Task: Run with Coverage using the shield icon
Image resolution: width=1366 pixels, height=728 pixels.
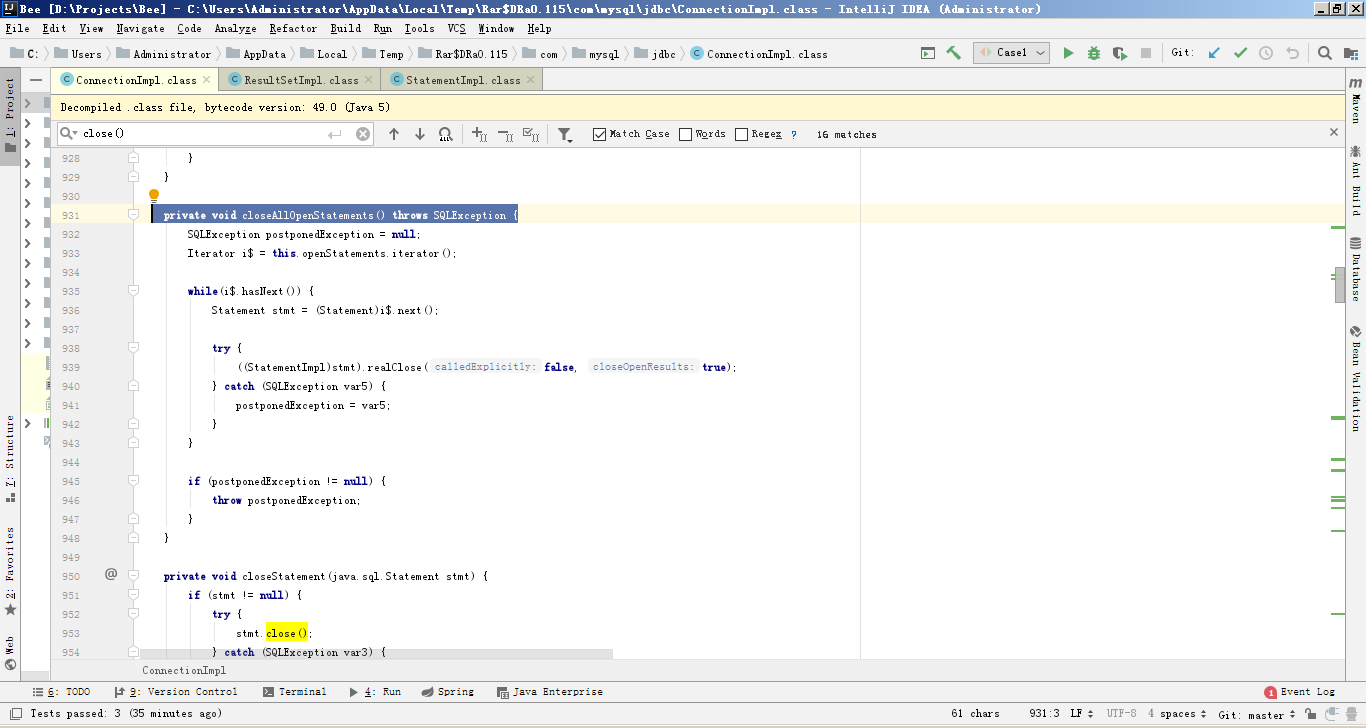Action: [x=1120, y=53]
